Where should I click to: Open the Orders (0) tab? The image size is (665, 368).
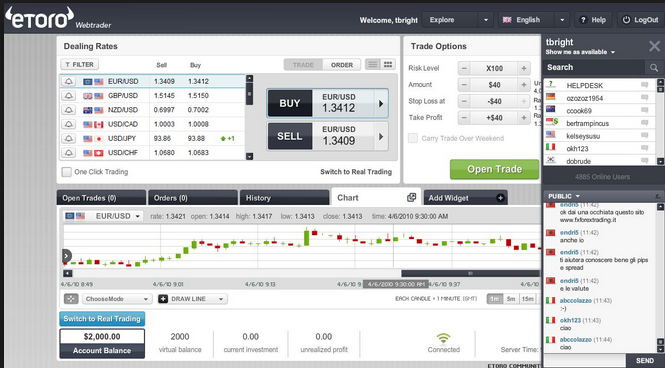(x=192, y=198)
